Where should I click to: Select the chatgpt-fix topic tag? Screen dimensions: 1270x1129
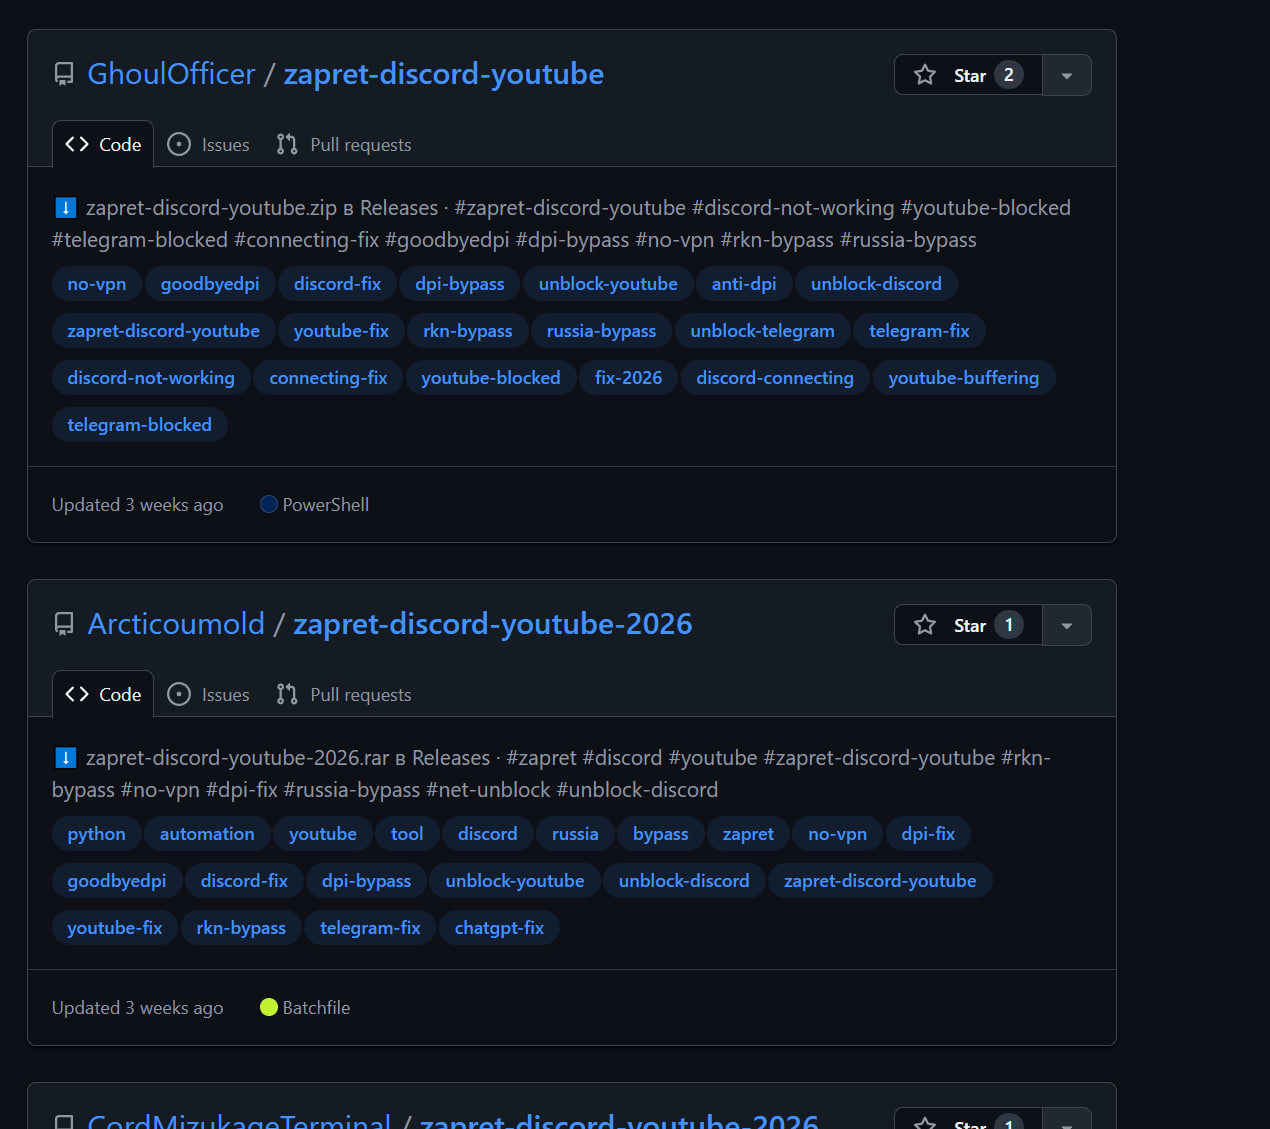coord(499,928)
